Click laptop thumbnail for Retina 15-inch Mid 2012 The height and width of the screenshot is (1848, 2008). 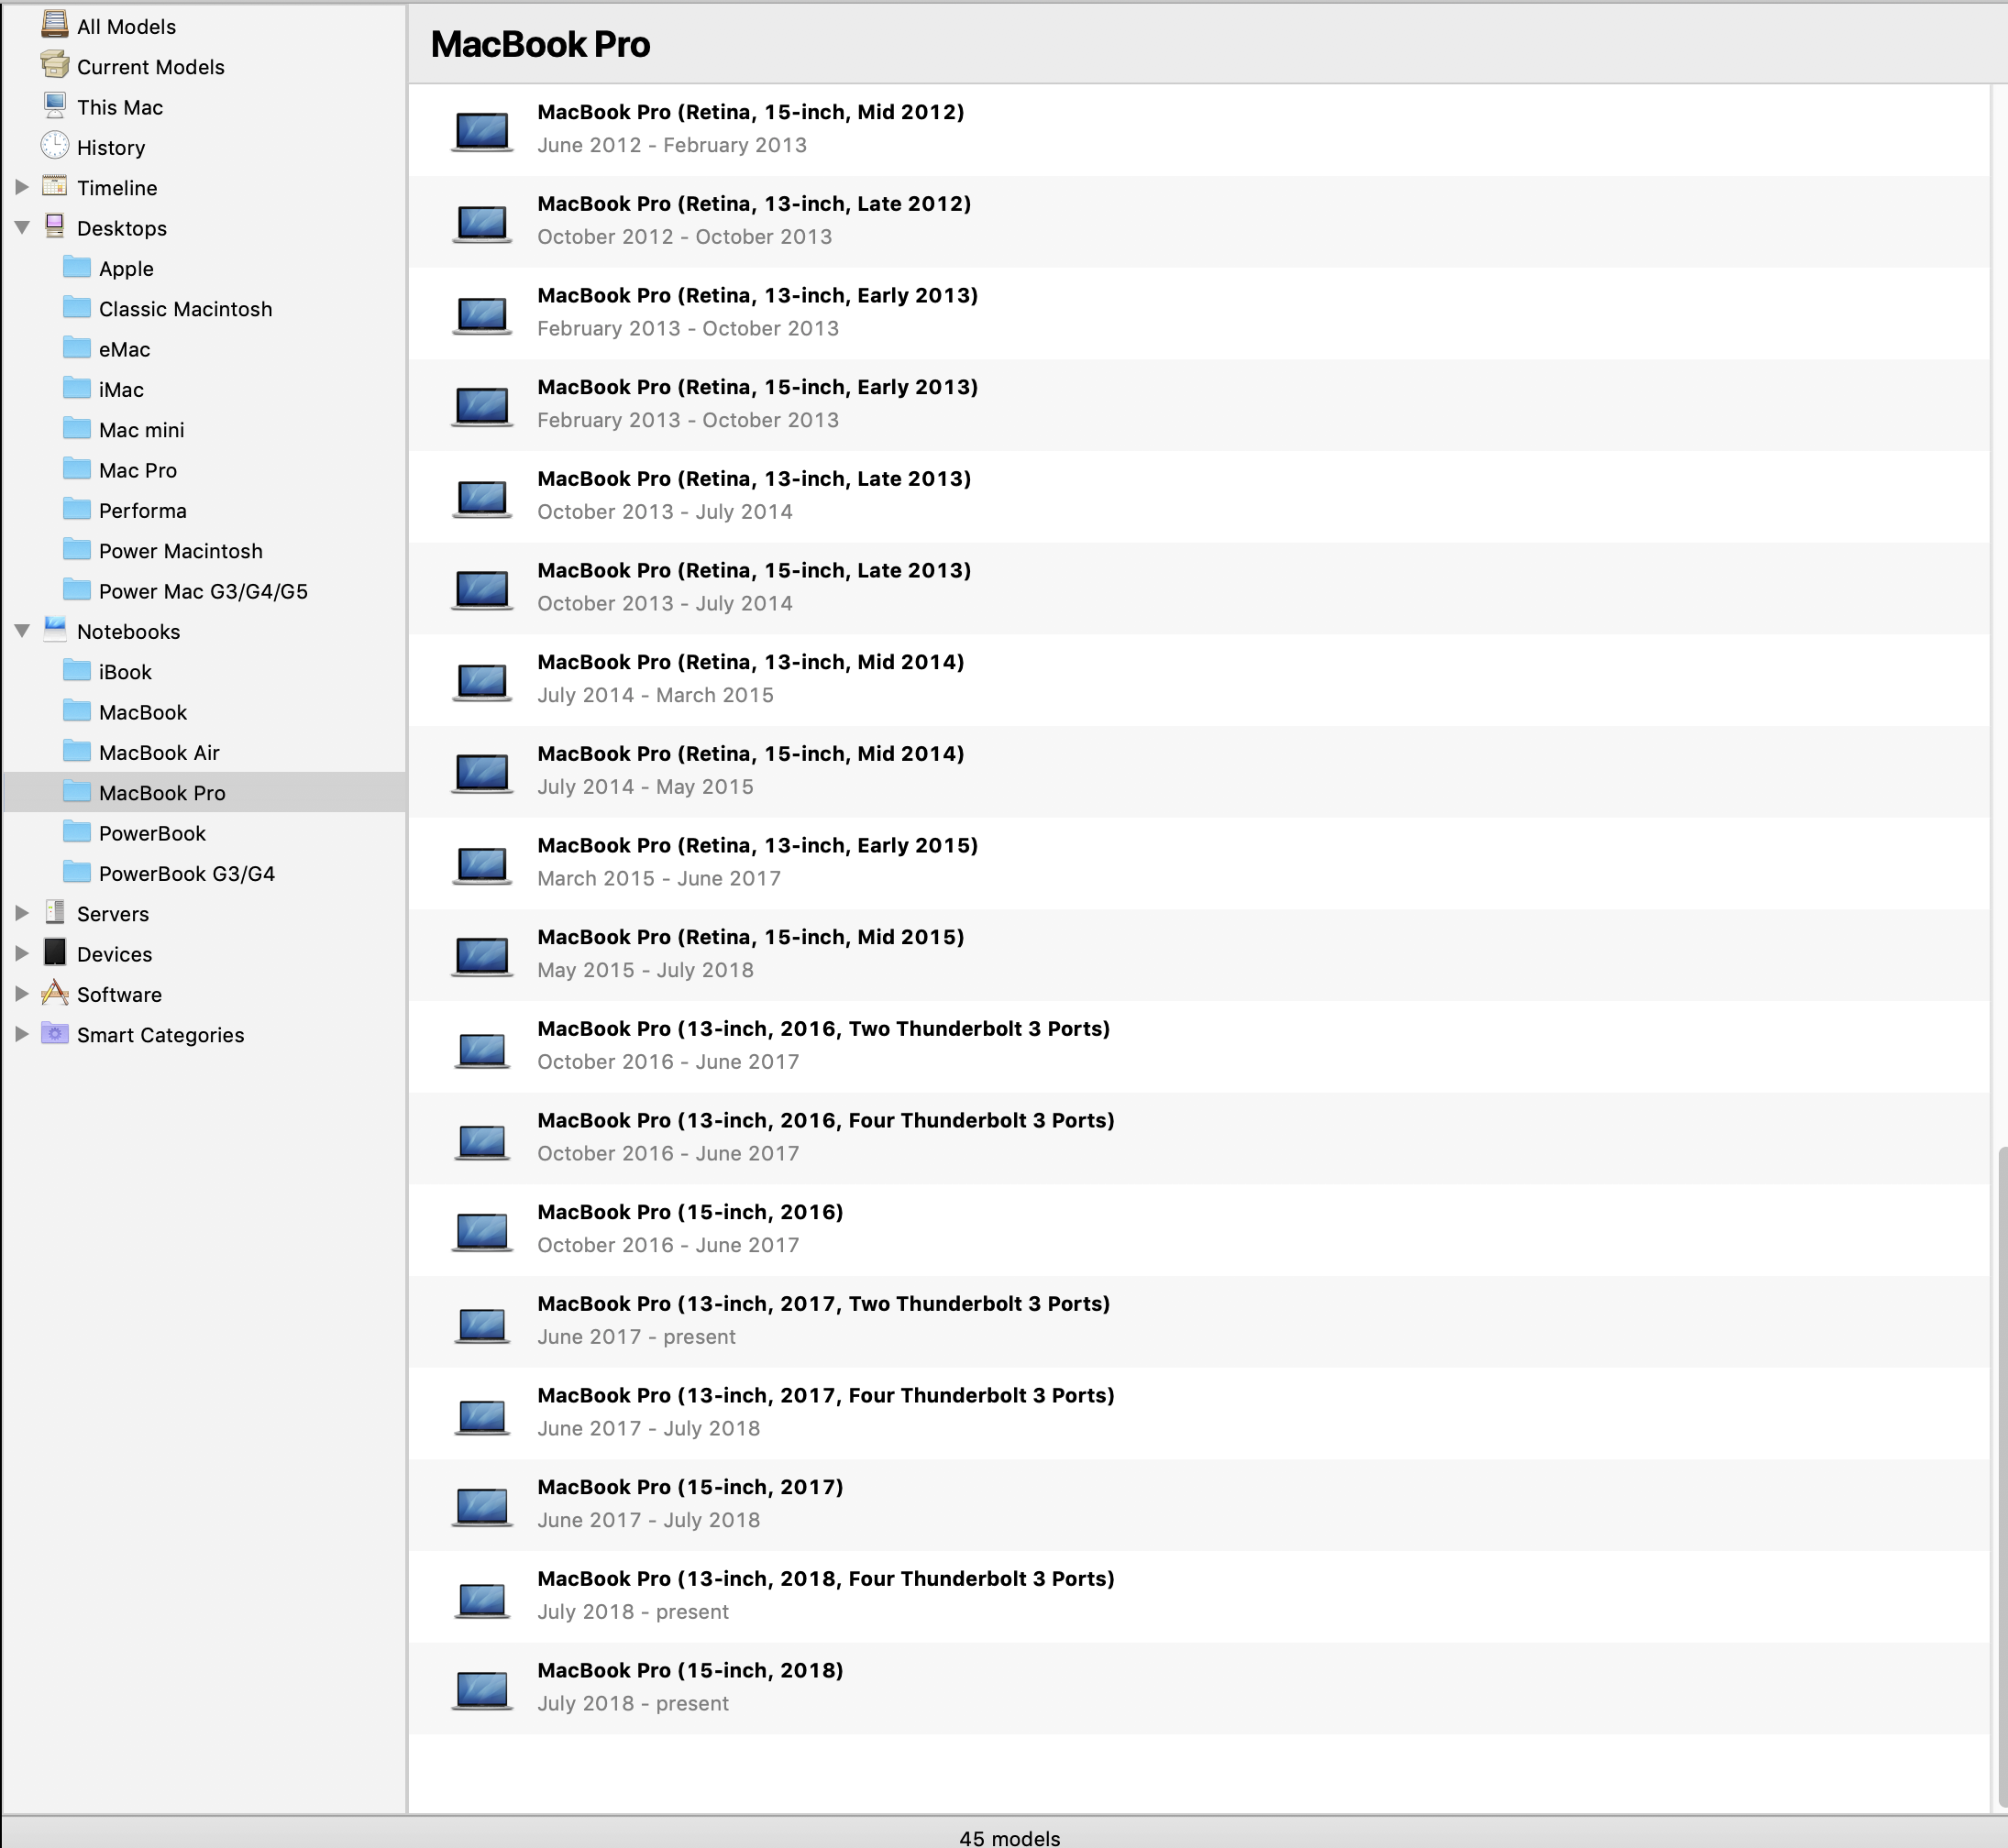pos(482,130)
